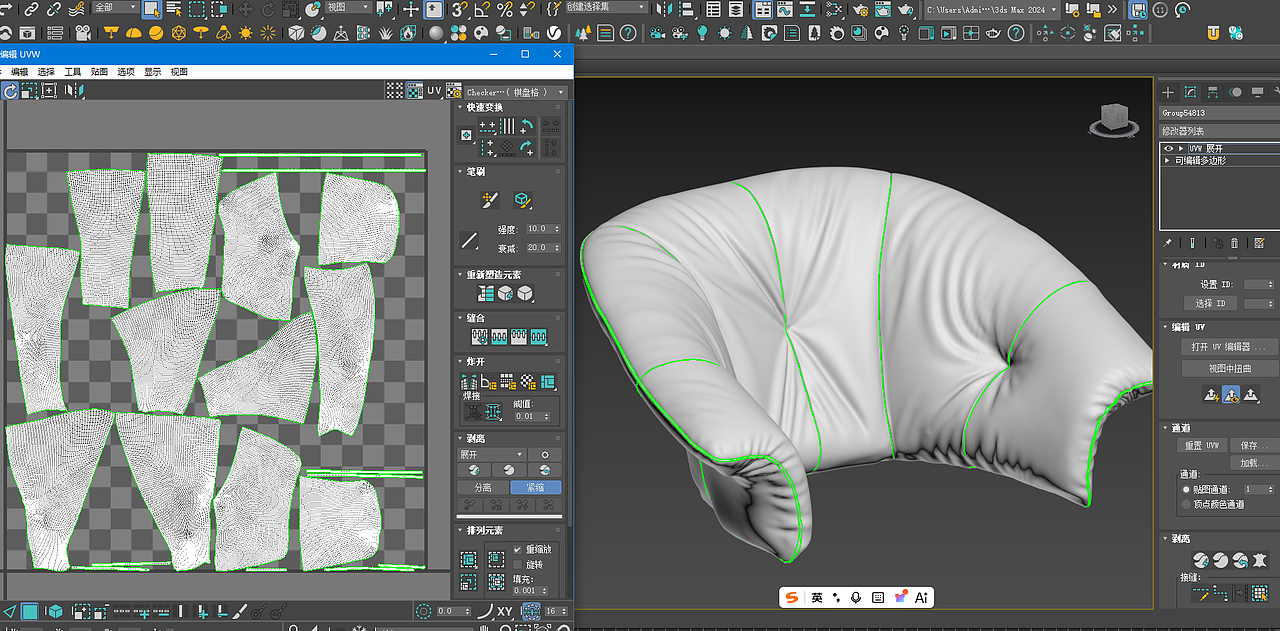Toggle the autosave floppy disk icon
This screenshot has width=1280, height=631.
point(1138,9)
